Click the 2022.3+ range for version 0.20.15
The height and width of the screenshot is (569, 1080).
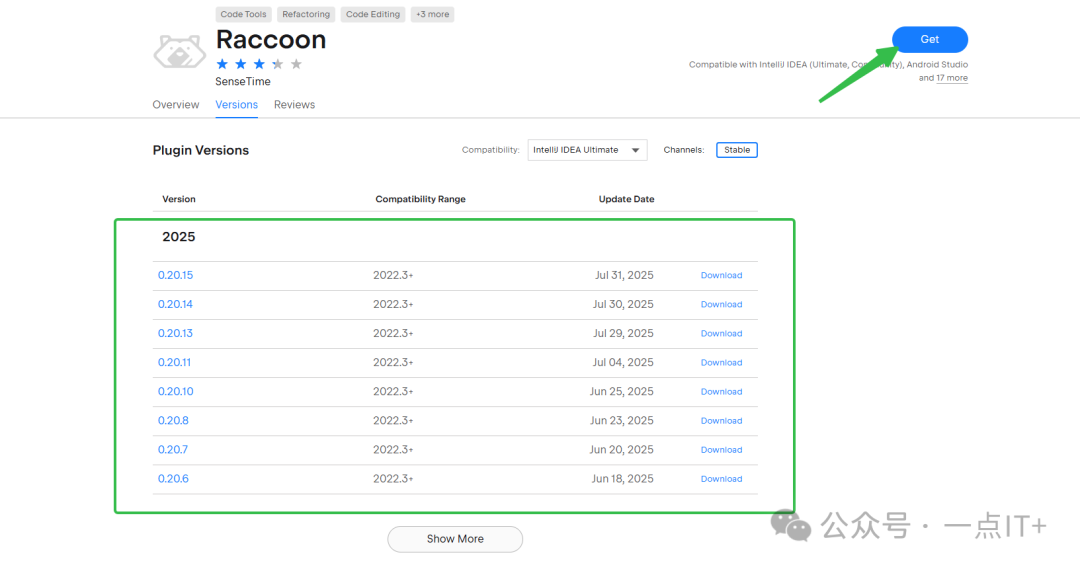pos(393,275)
